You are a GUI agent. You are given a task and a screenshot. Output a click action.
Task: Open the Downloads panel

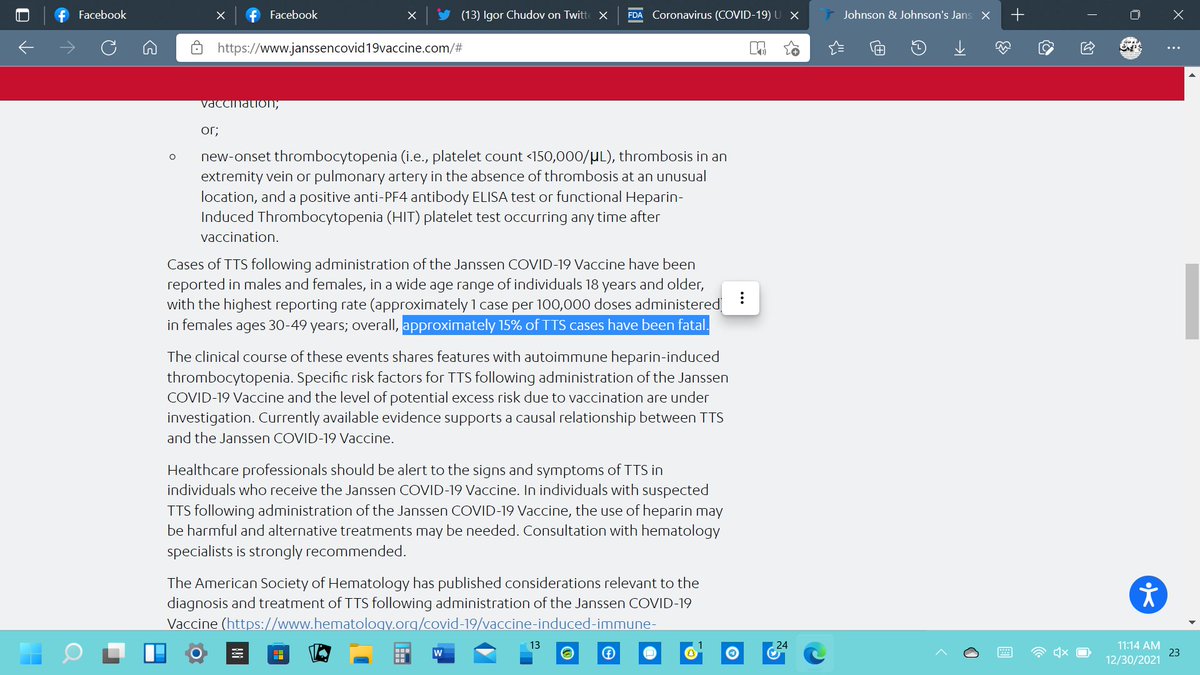click(958, 48)
